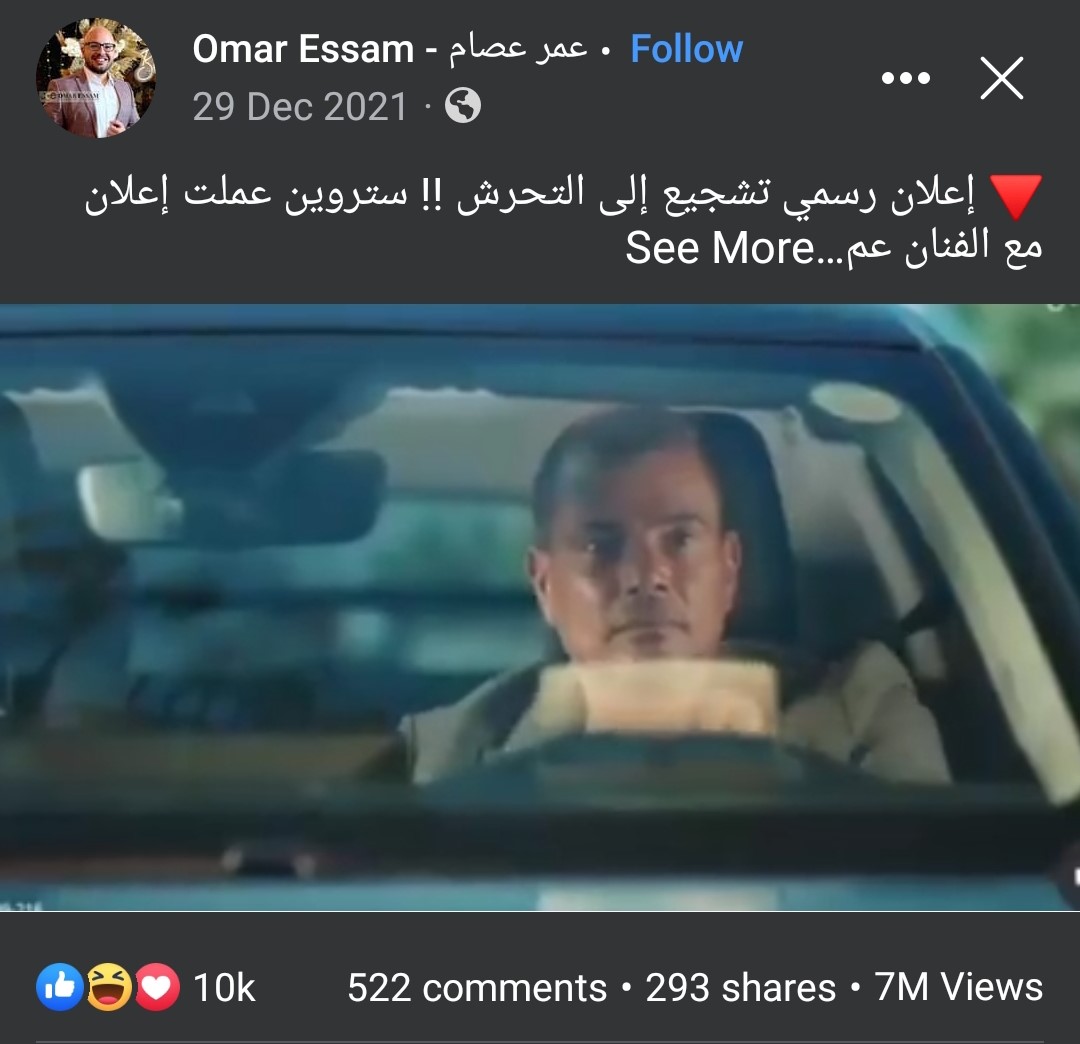This screenshot has height=1044, width=1080.
Task: Click the red heart Love reaction icon
Action: pyautogui.click(x=157, y=987)
